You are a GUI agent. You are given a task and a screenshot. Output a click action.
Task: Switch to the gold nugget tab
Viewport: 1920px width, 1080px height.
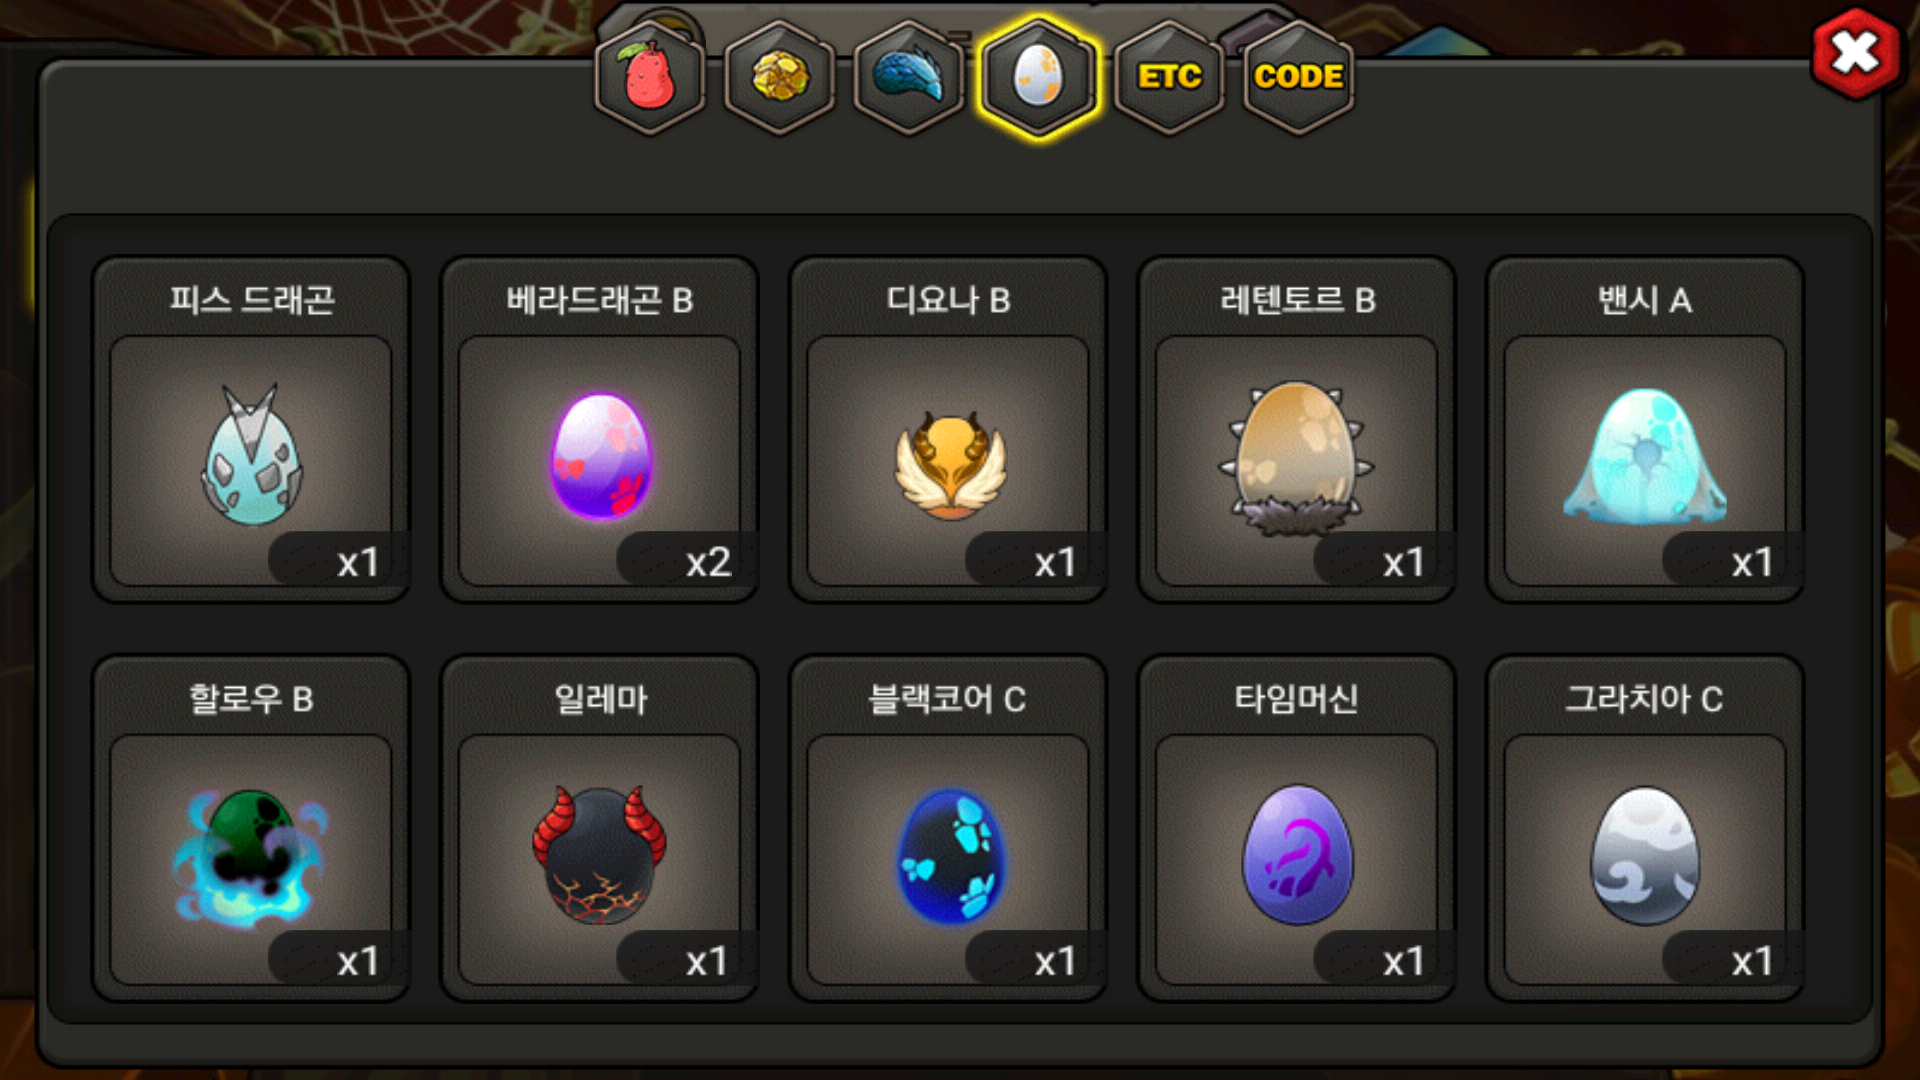780,77
